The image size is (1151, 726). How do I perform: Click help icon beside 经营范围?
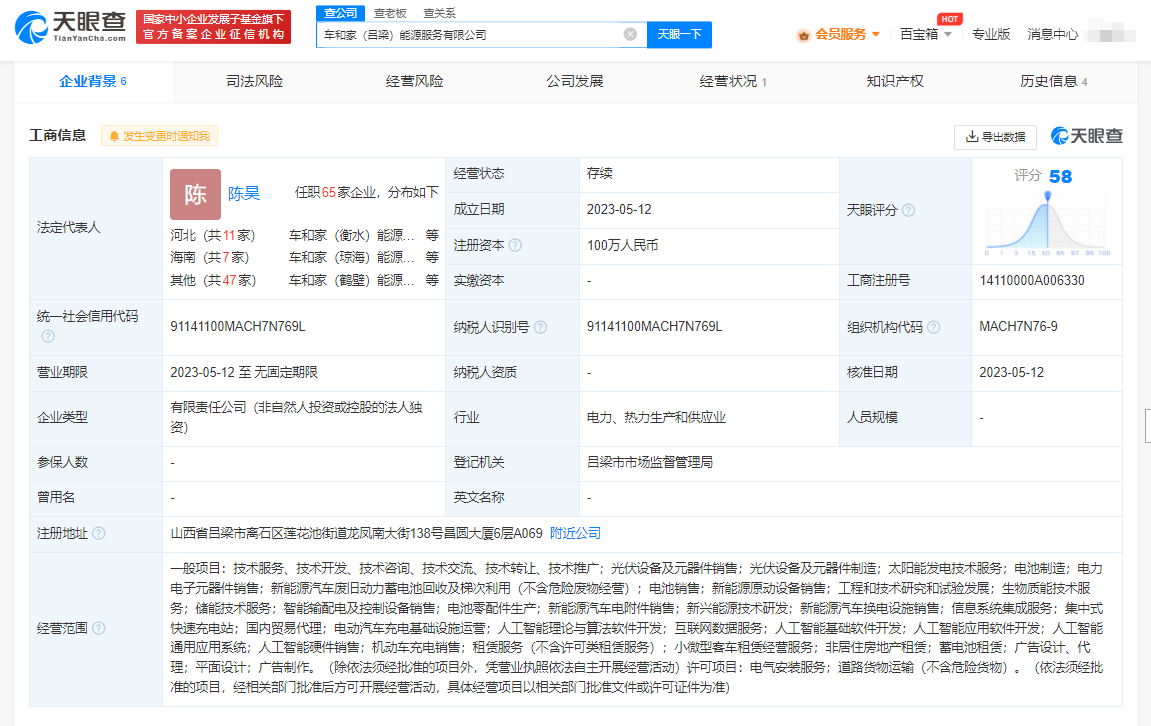pos(98,628)
